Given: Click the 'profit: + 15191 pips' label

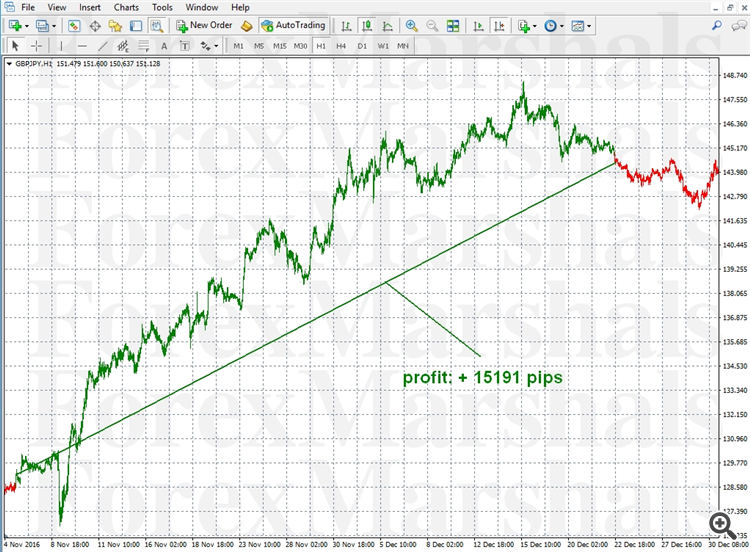Looking at the screenshot, I should (483, 377).
